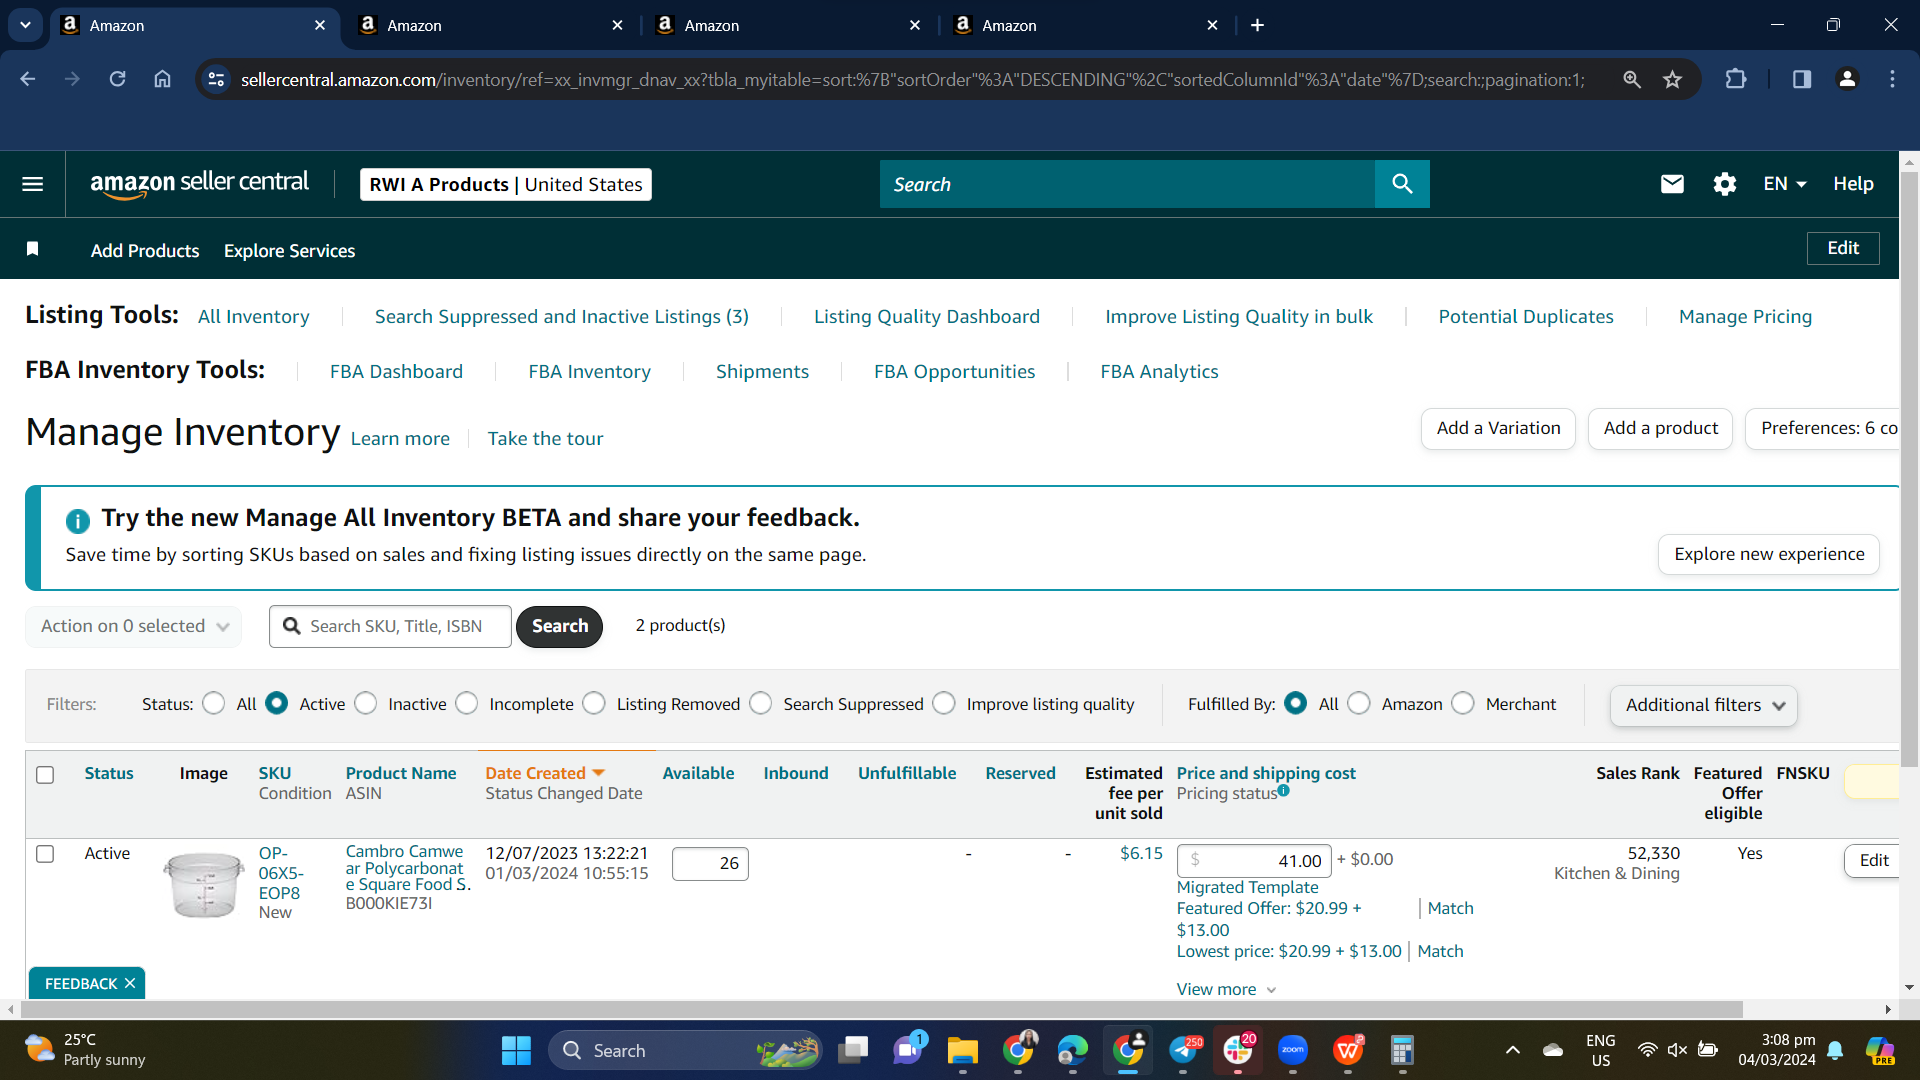The image size is (1920, 1080).
Task: Reload the page with the refresh icon
Action: pos(117,79)
